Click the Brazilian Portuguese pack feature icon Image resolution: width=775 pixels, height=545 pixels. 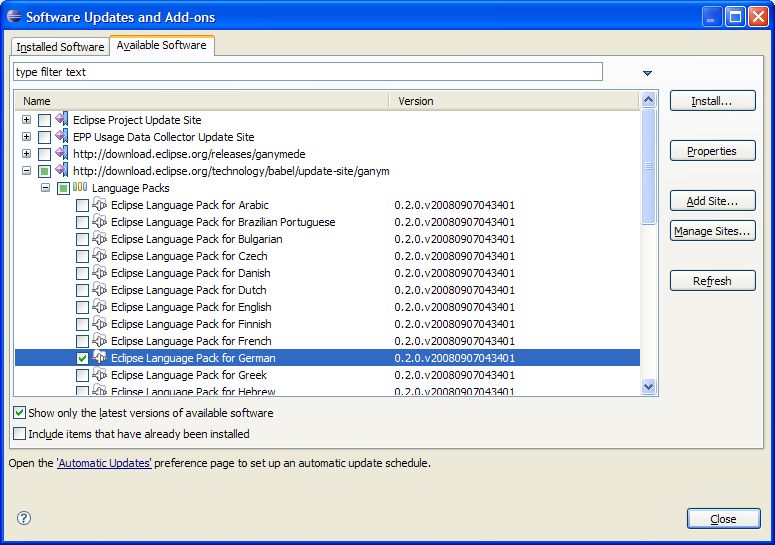(x=100, y=221)
